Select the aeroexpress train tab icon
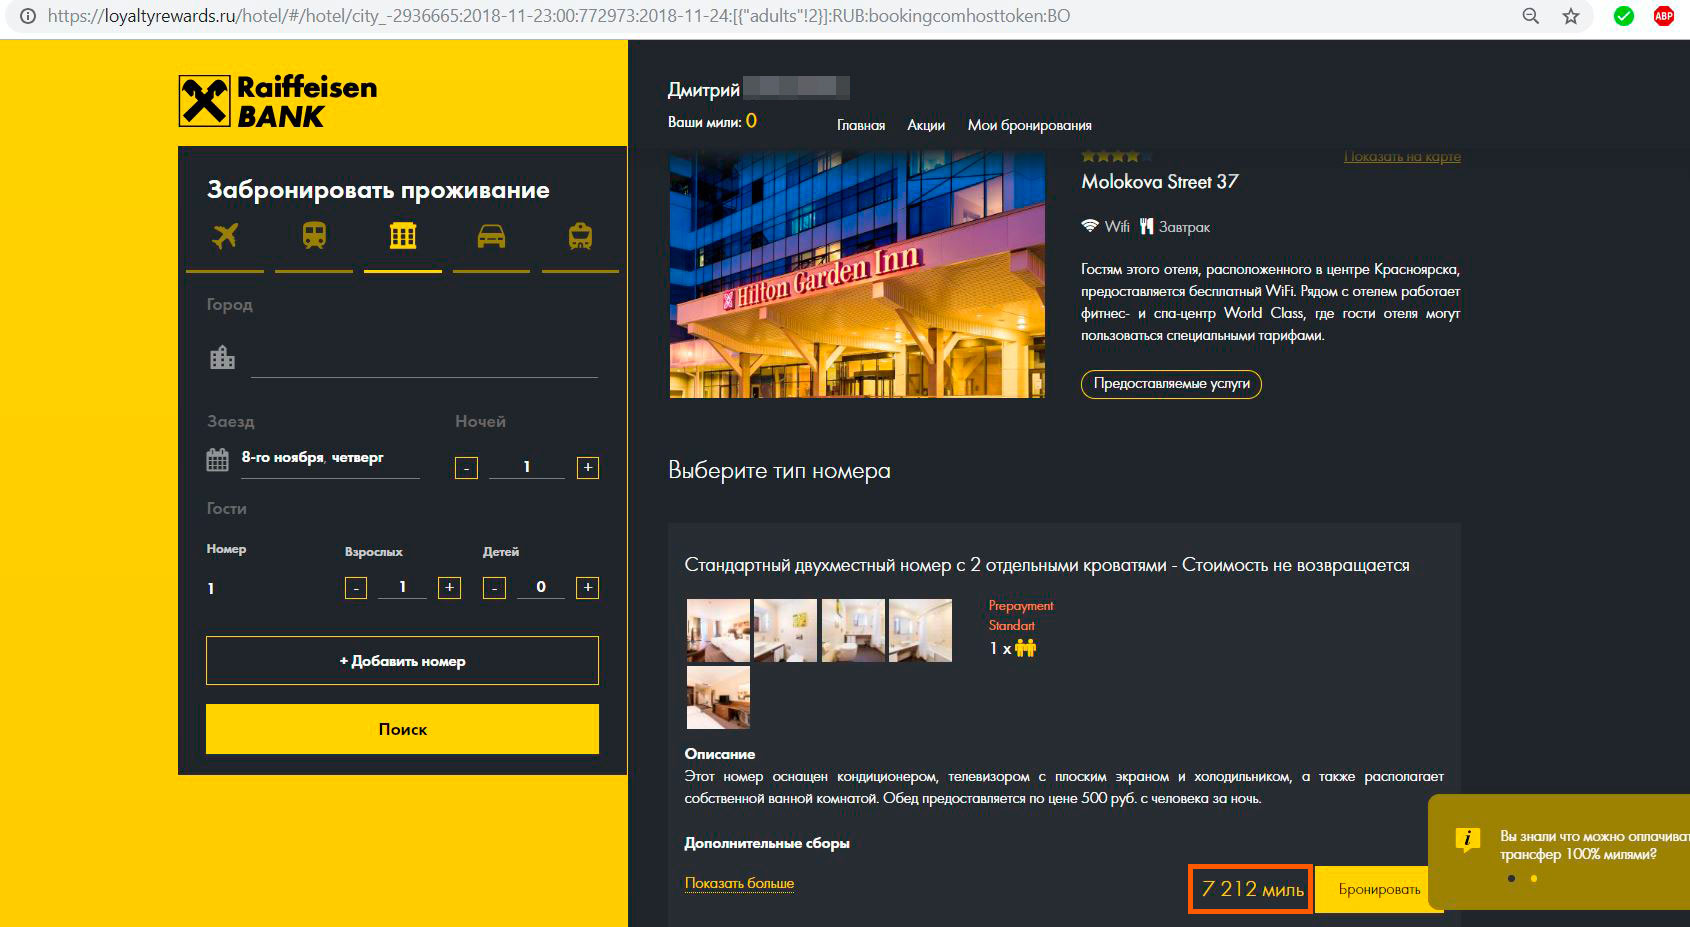The image size is (1690, 927). [580, 236]
